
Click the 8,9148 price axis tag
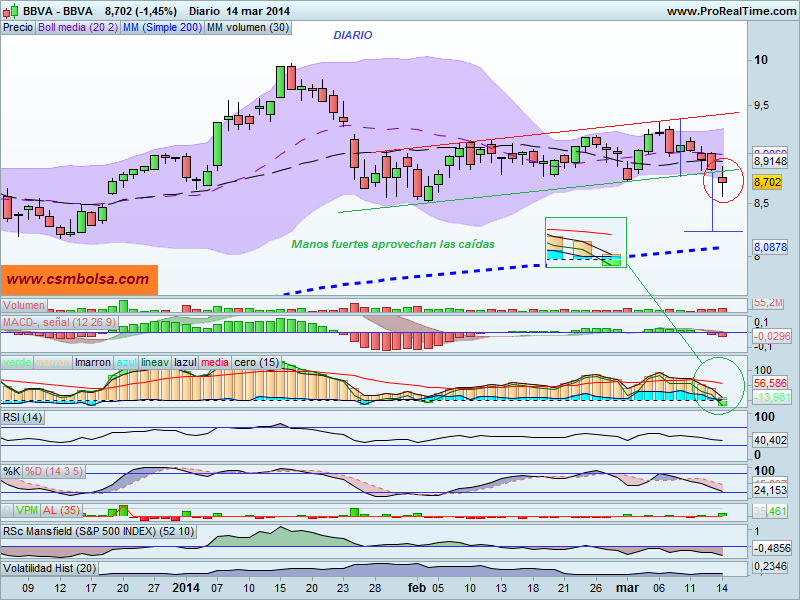click(x=771, y=162)
